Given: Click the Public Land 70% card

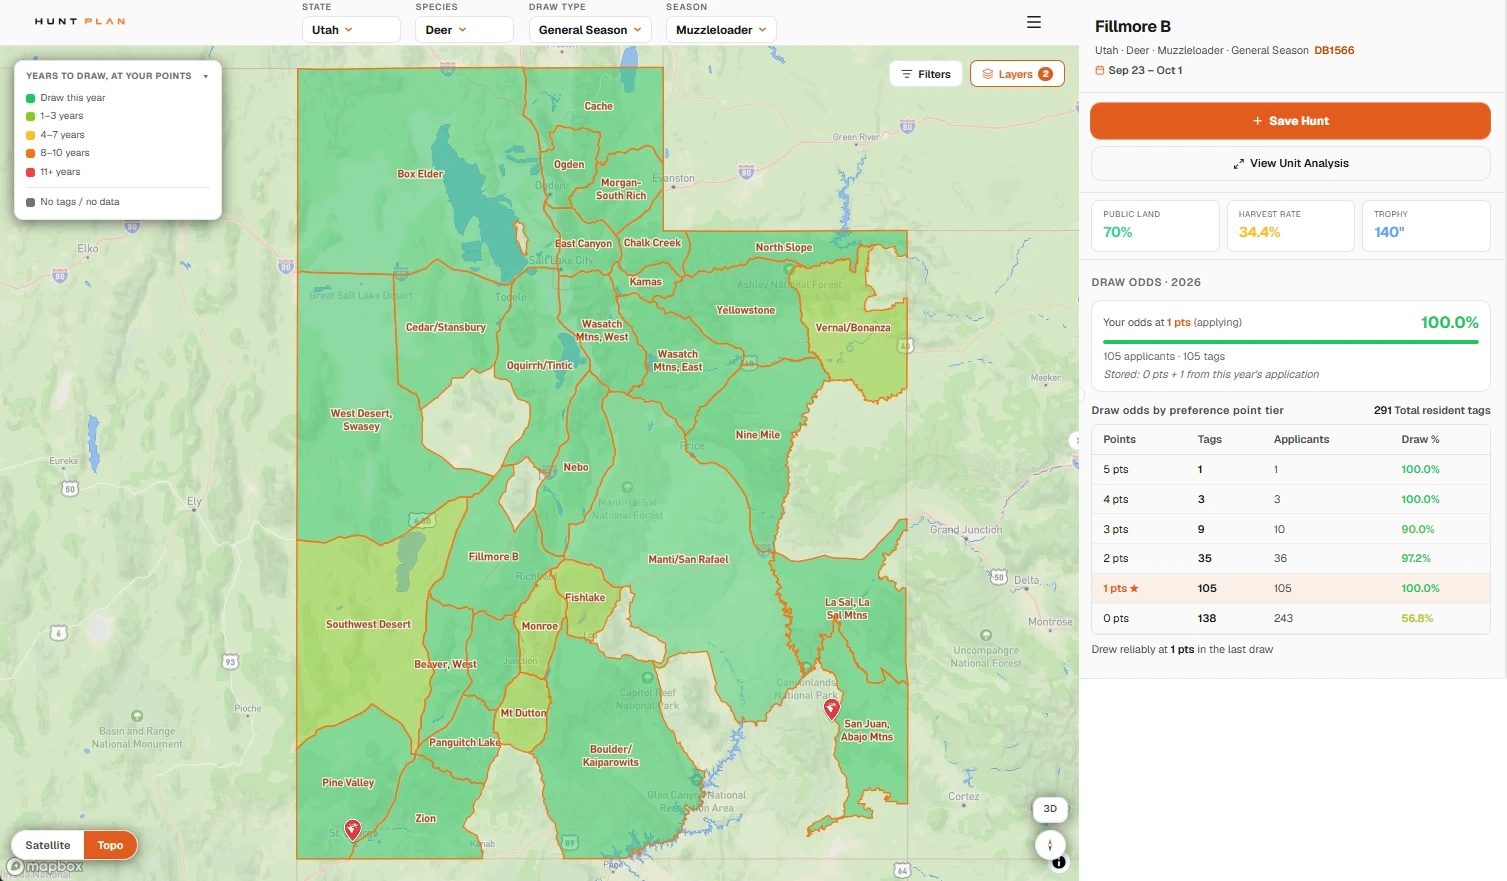Looking at the screenshot, I should 1155,226.
